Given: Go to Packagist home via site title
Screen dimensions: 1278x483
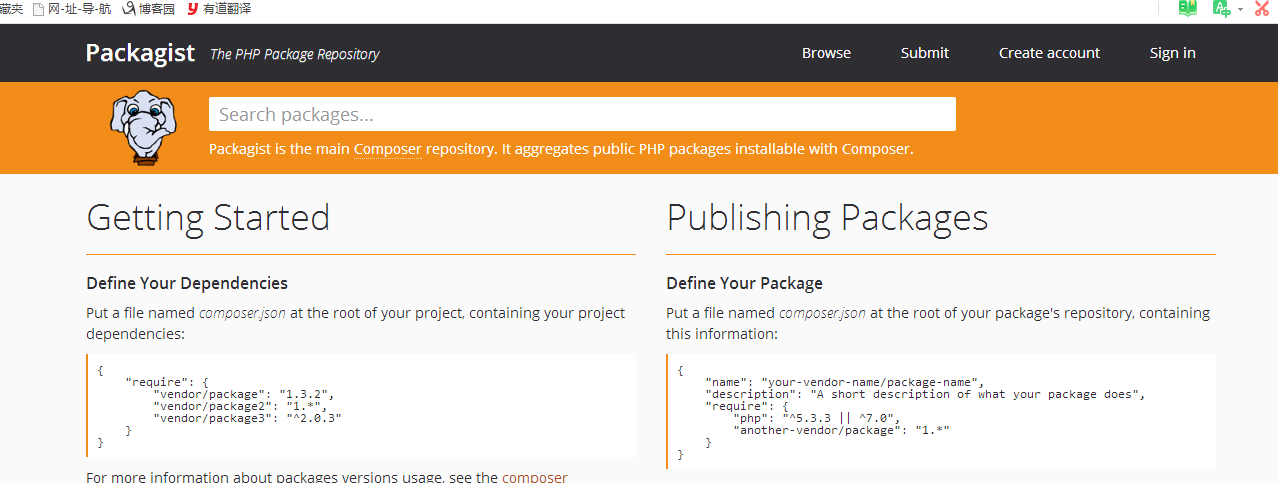Looking at the screenshot, I should pyautogui.click(x=140, y=53).
